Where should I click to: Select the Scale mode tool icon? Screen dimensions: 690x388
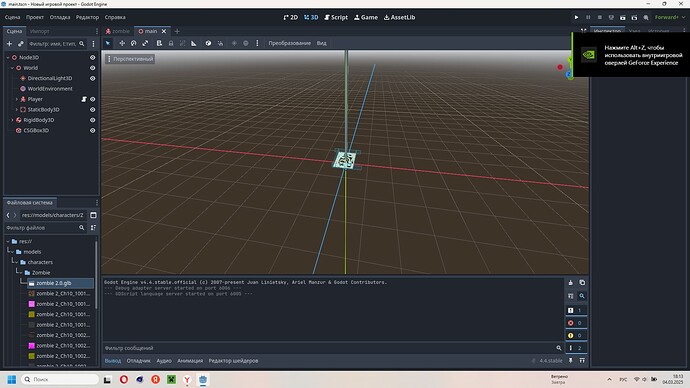145,43
